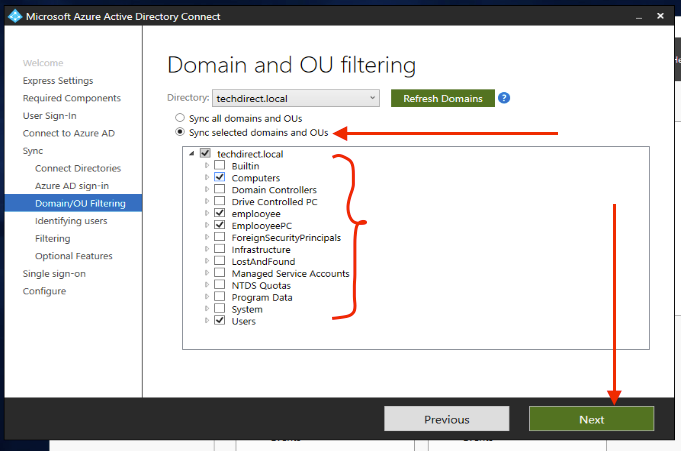This screenshot has width=681, height=451.
Task: Check the ForeignSecurityPrincipals checkbox
Action: click(x=220, y=237)
